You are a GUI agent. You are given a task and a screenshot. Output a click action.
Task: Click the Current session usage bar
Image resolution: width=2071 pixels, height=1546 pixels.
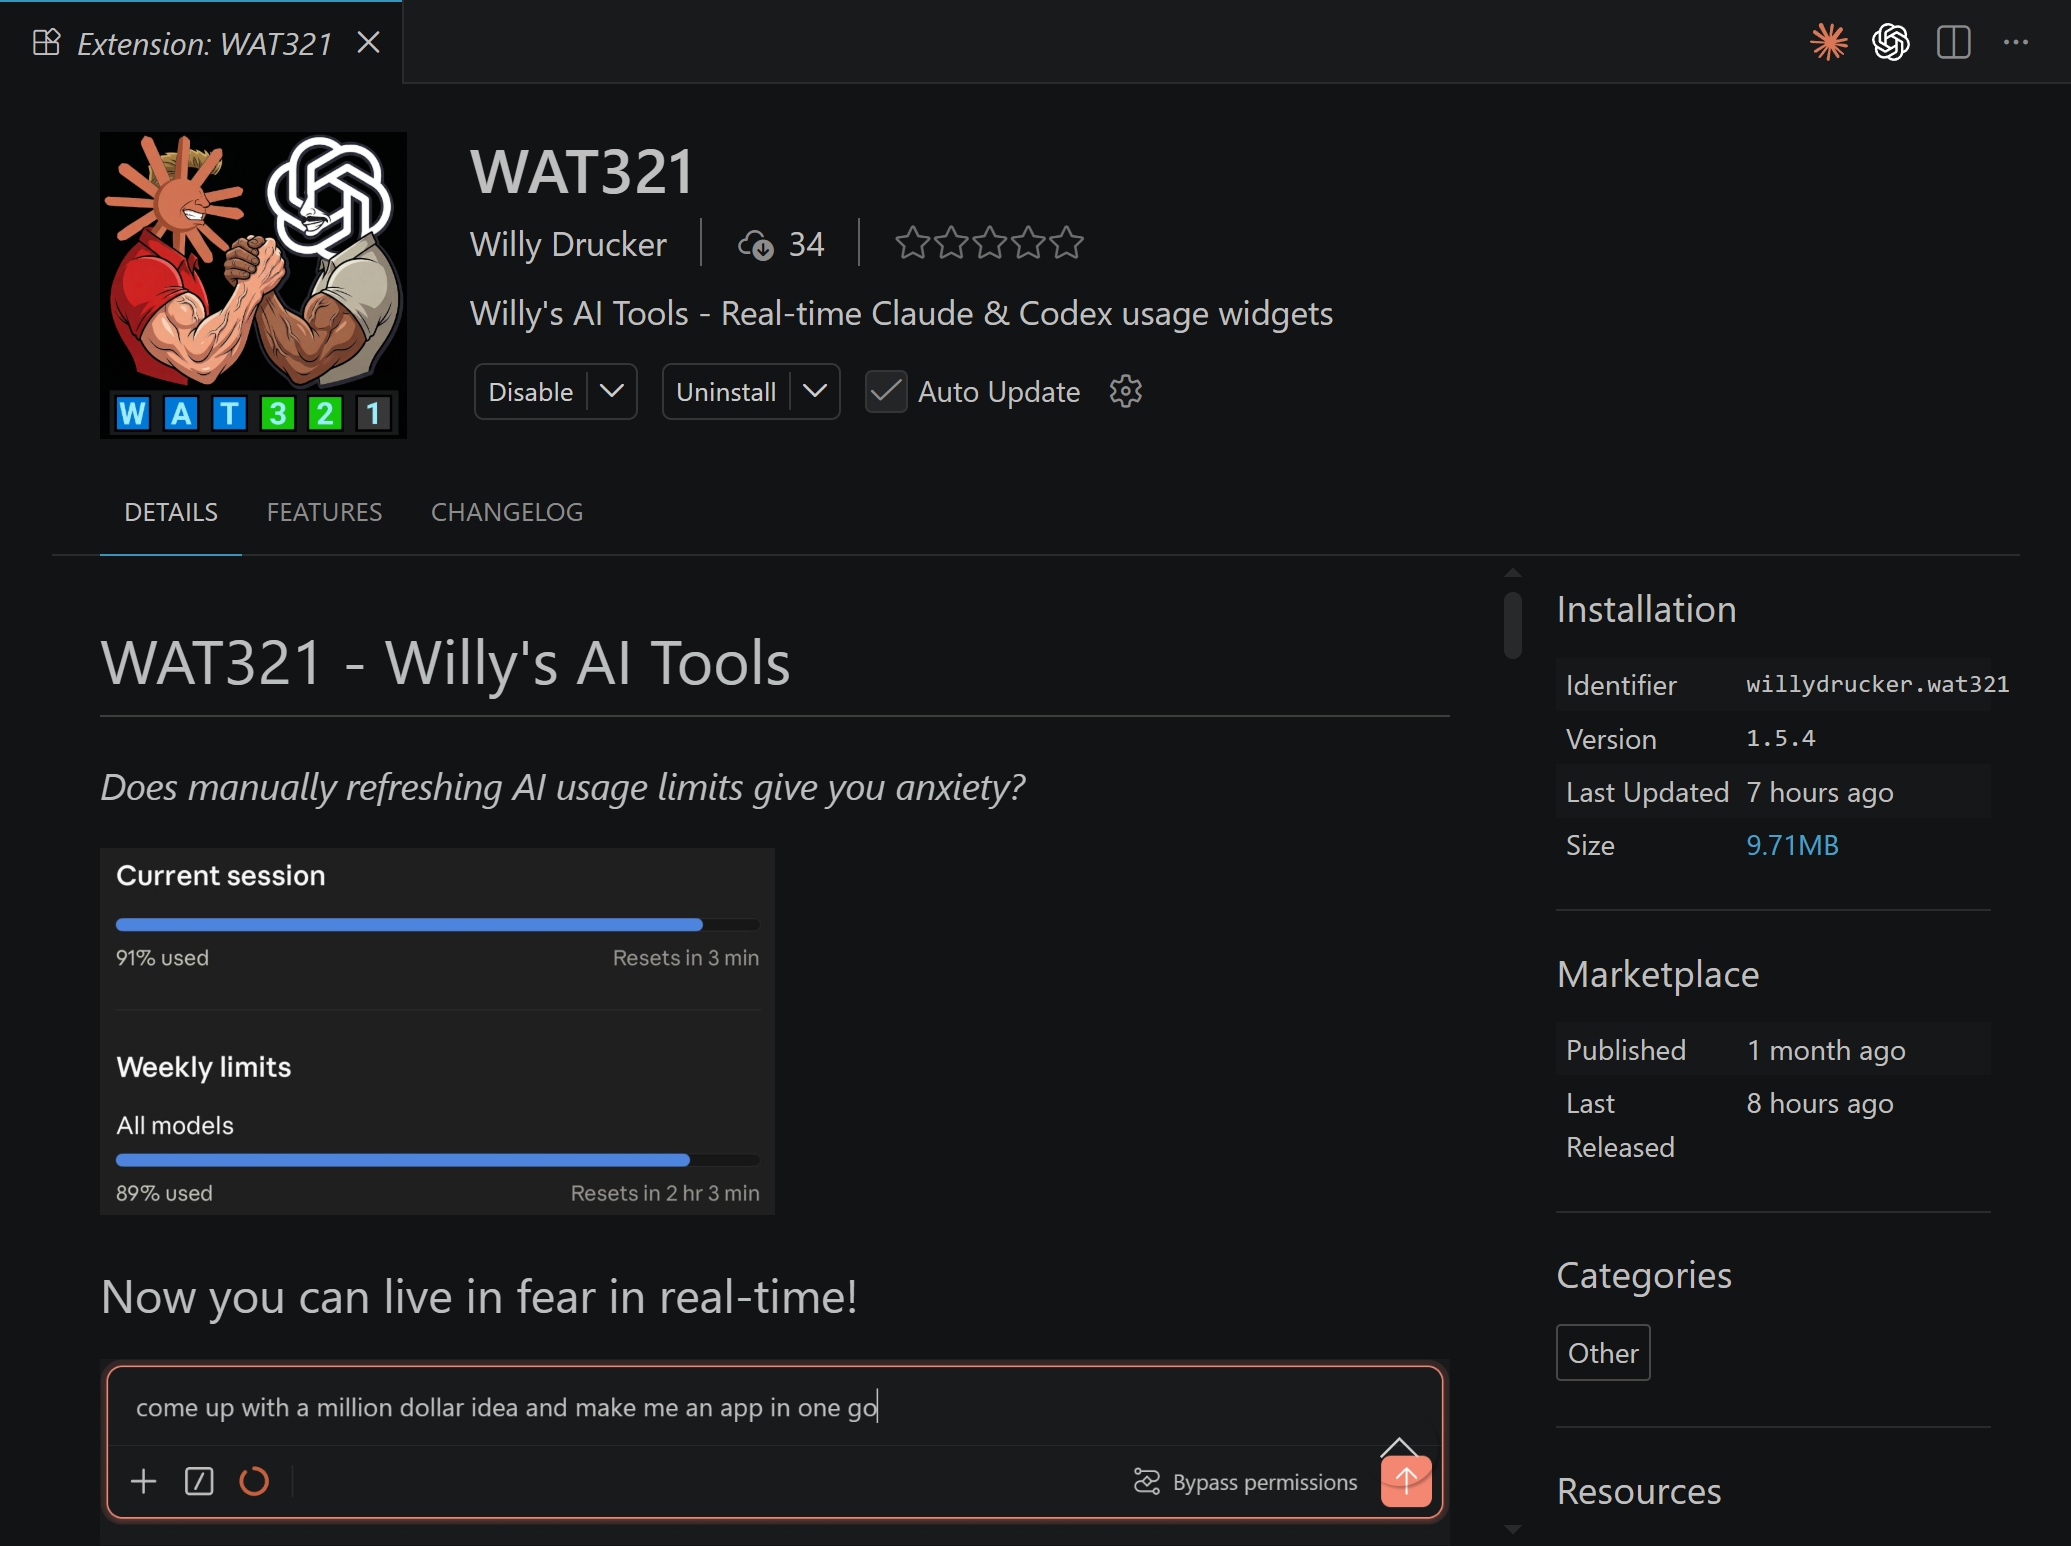pos(438,924)
